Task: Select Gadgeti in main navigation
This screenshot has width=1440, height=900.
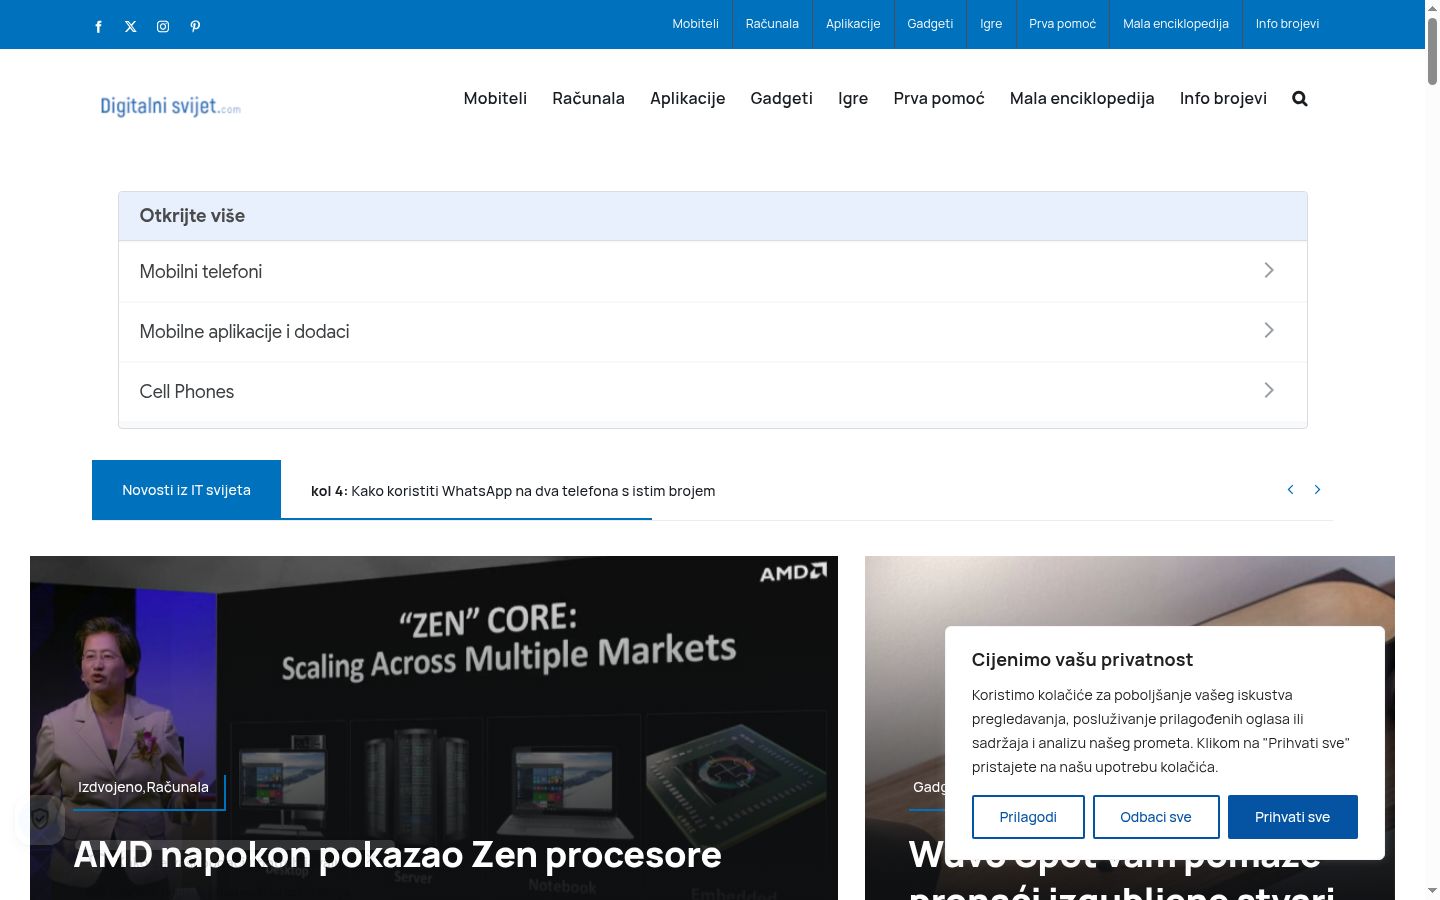Action: (x=781, y=98)
